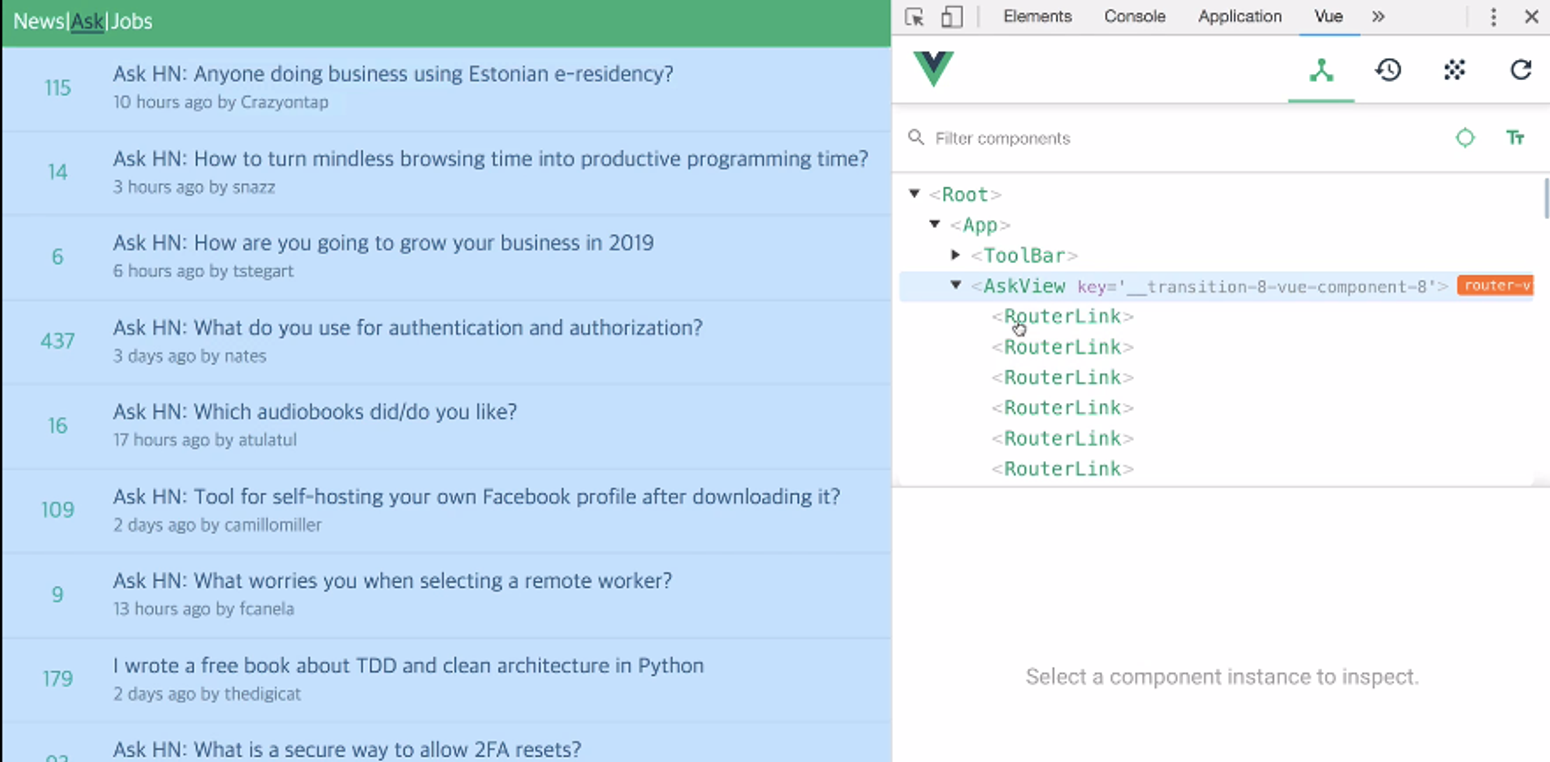Toggle the format component names icon

click(x=1515, y=138)
